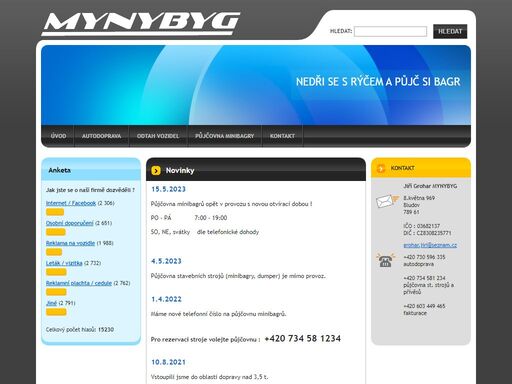
Task: Click the banner slogan NEDŘI SE S RÝČEM
Action: click(378, 82)
